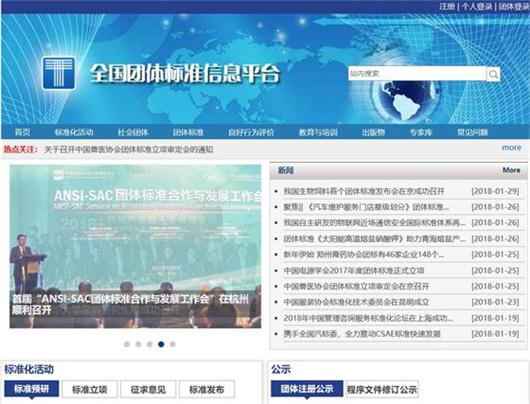Open 专家库 navigation menu item
Image resolution: width=530 pixels, height=404 pixels.
[421, 132]
